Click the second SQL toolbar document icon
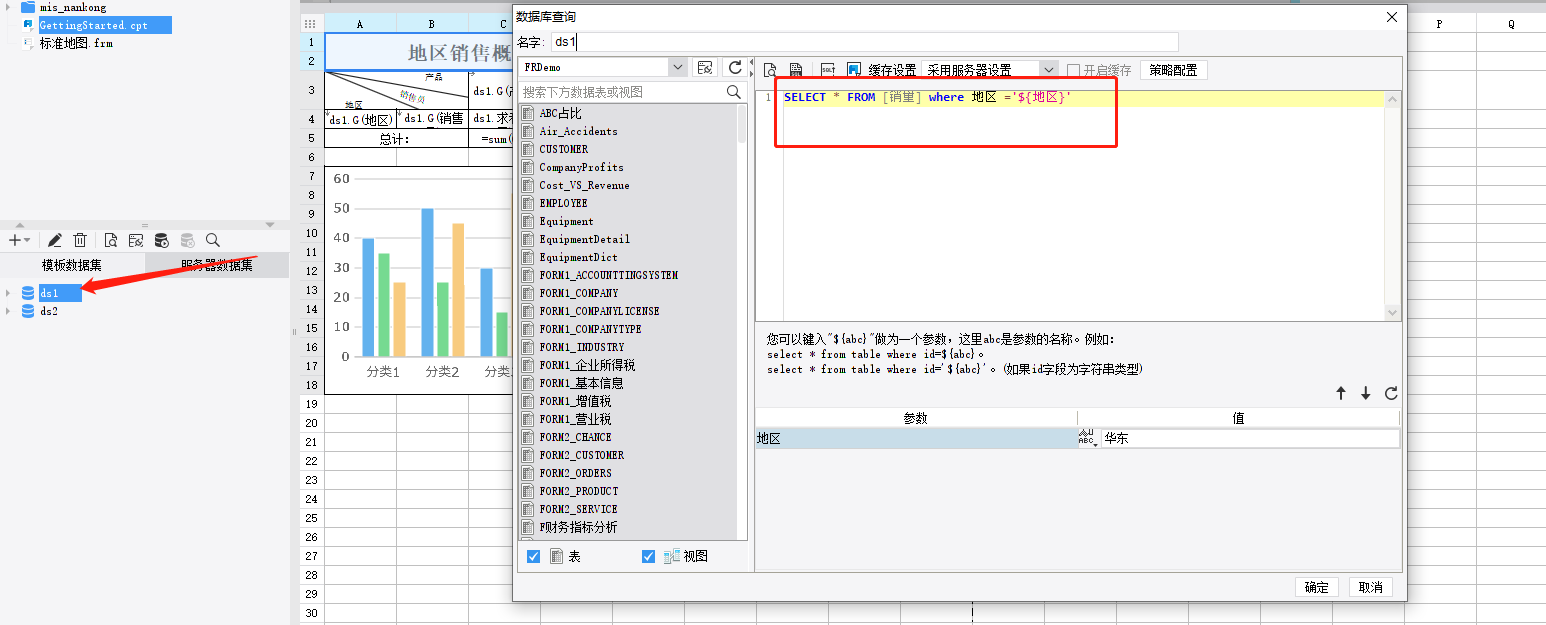The image size is (1546, 625). click(796, 70)
